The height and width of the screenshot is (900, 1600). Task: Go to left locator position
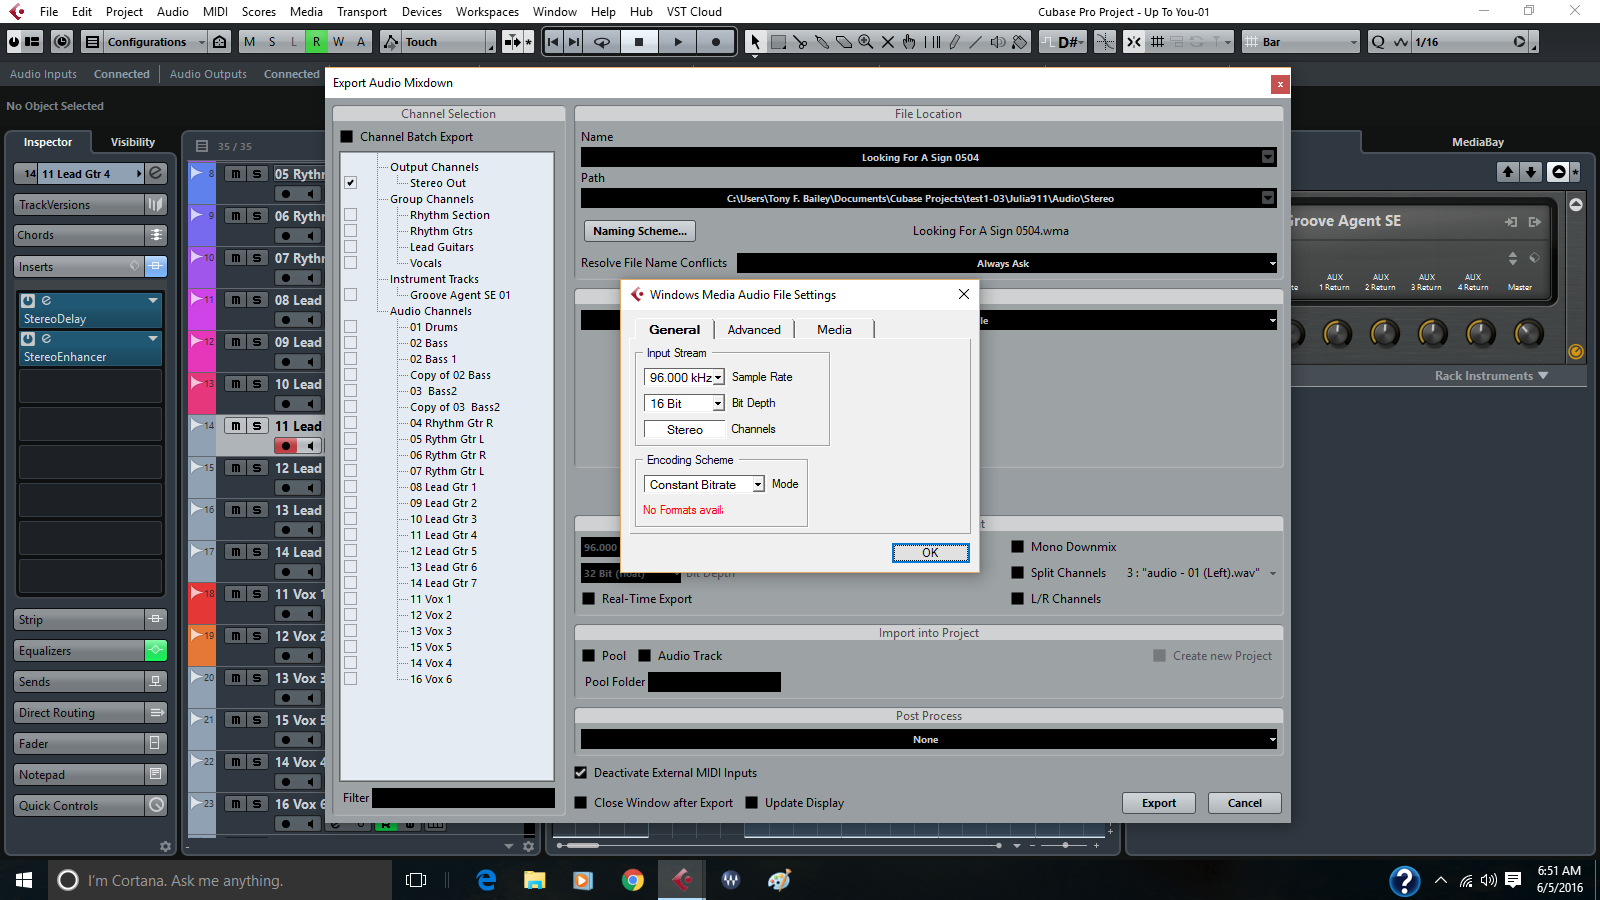click(553, 42)
